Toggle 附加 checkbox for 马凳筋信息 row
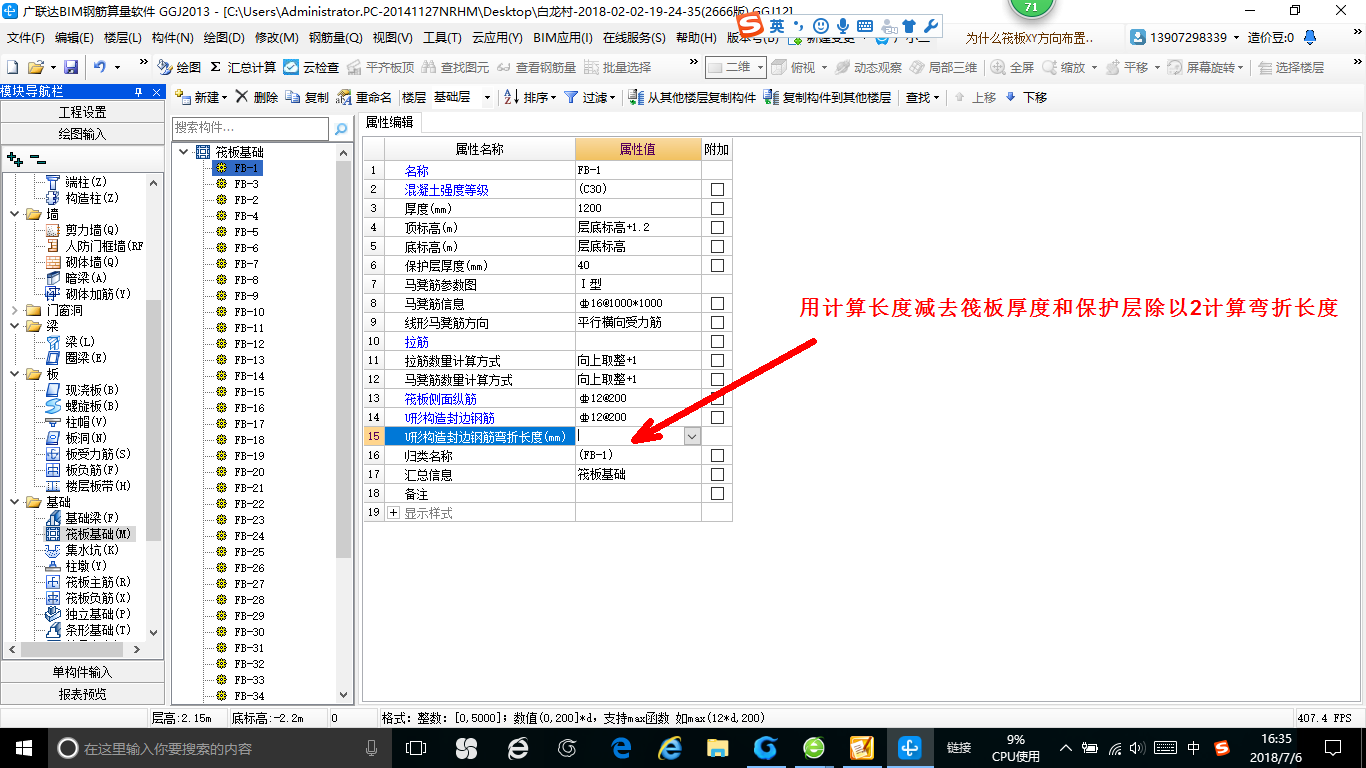1366x768 pixels. [717, 303]
